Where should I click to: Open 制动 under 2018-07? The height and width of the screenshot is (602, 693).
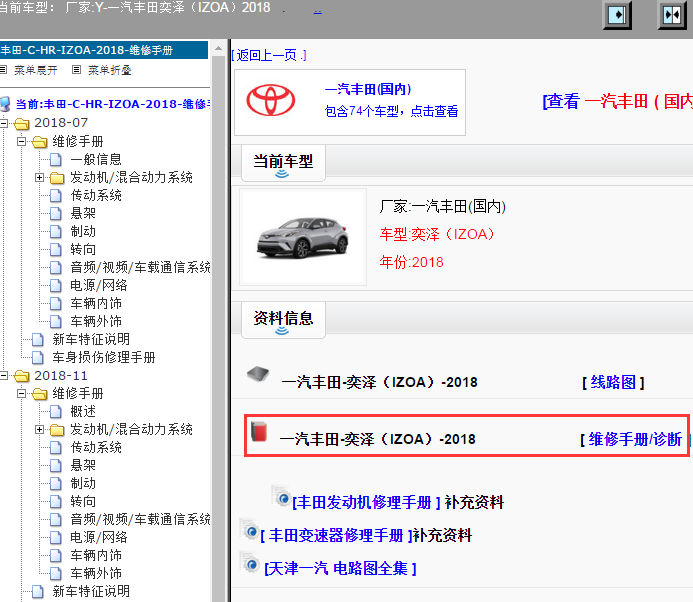[x=83, y=231]
